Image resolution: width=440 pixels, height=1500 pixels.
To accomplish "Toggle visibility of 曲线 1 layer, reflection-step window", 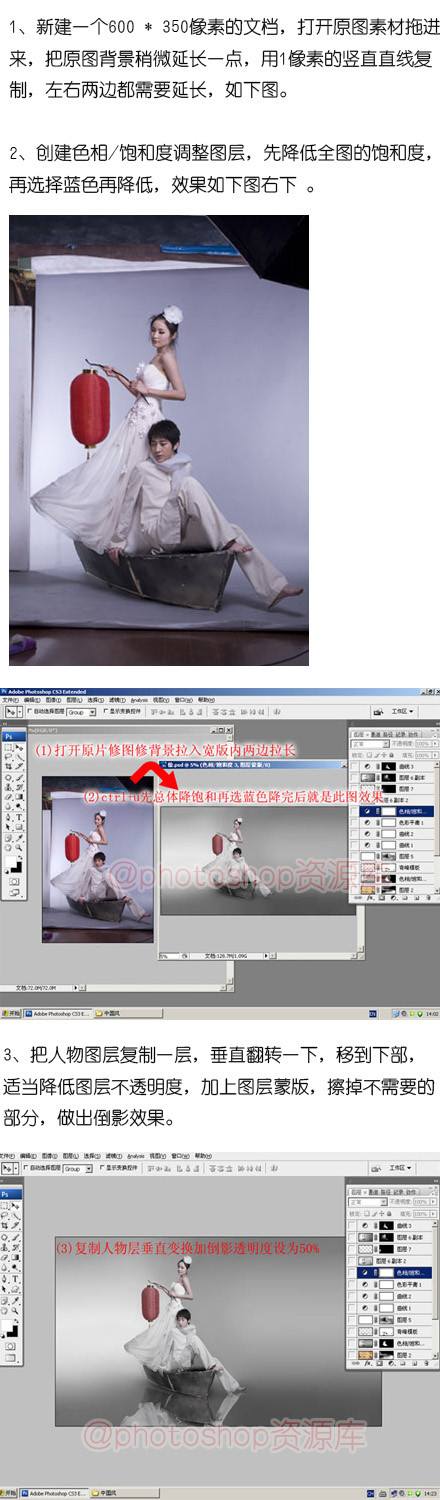I will [351, 1308].
